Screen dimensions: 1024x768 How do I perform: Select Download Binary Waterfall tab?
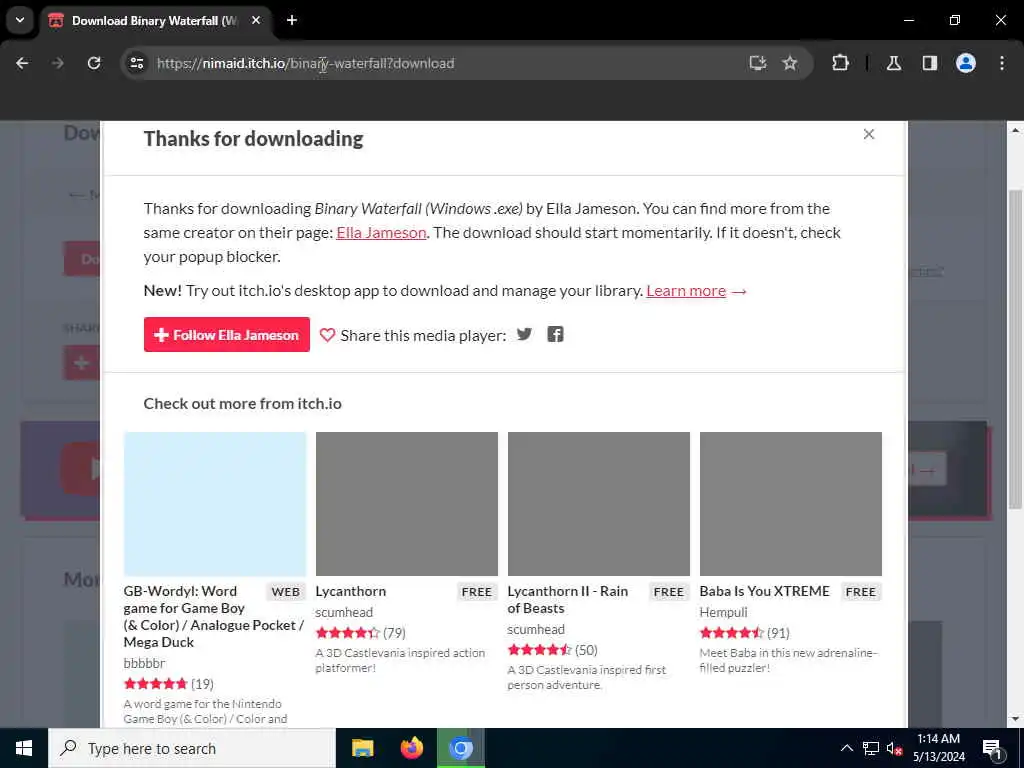tap(153, 20)
